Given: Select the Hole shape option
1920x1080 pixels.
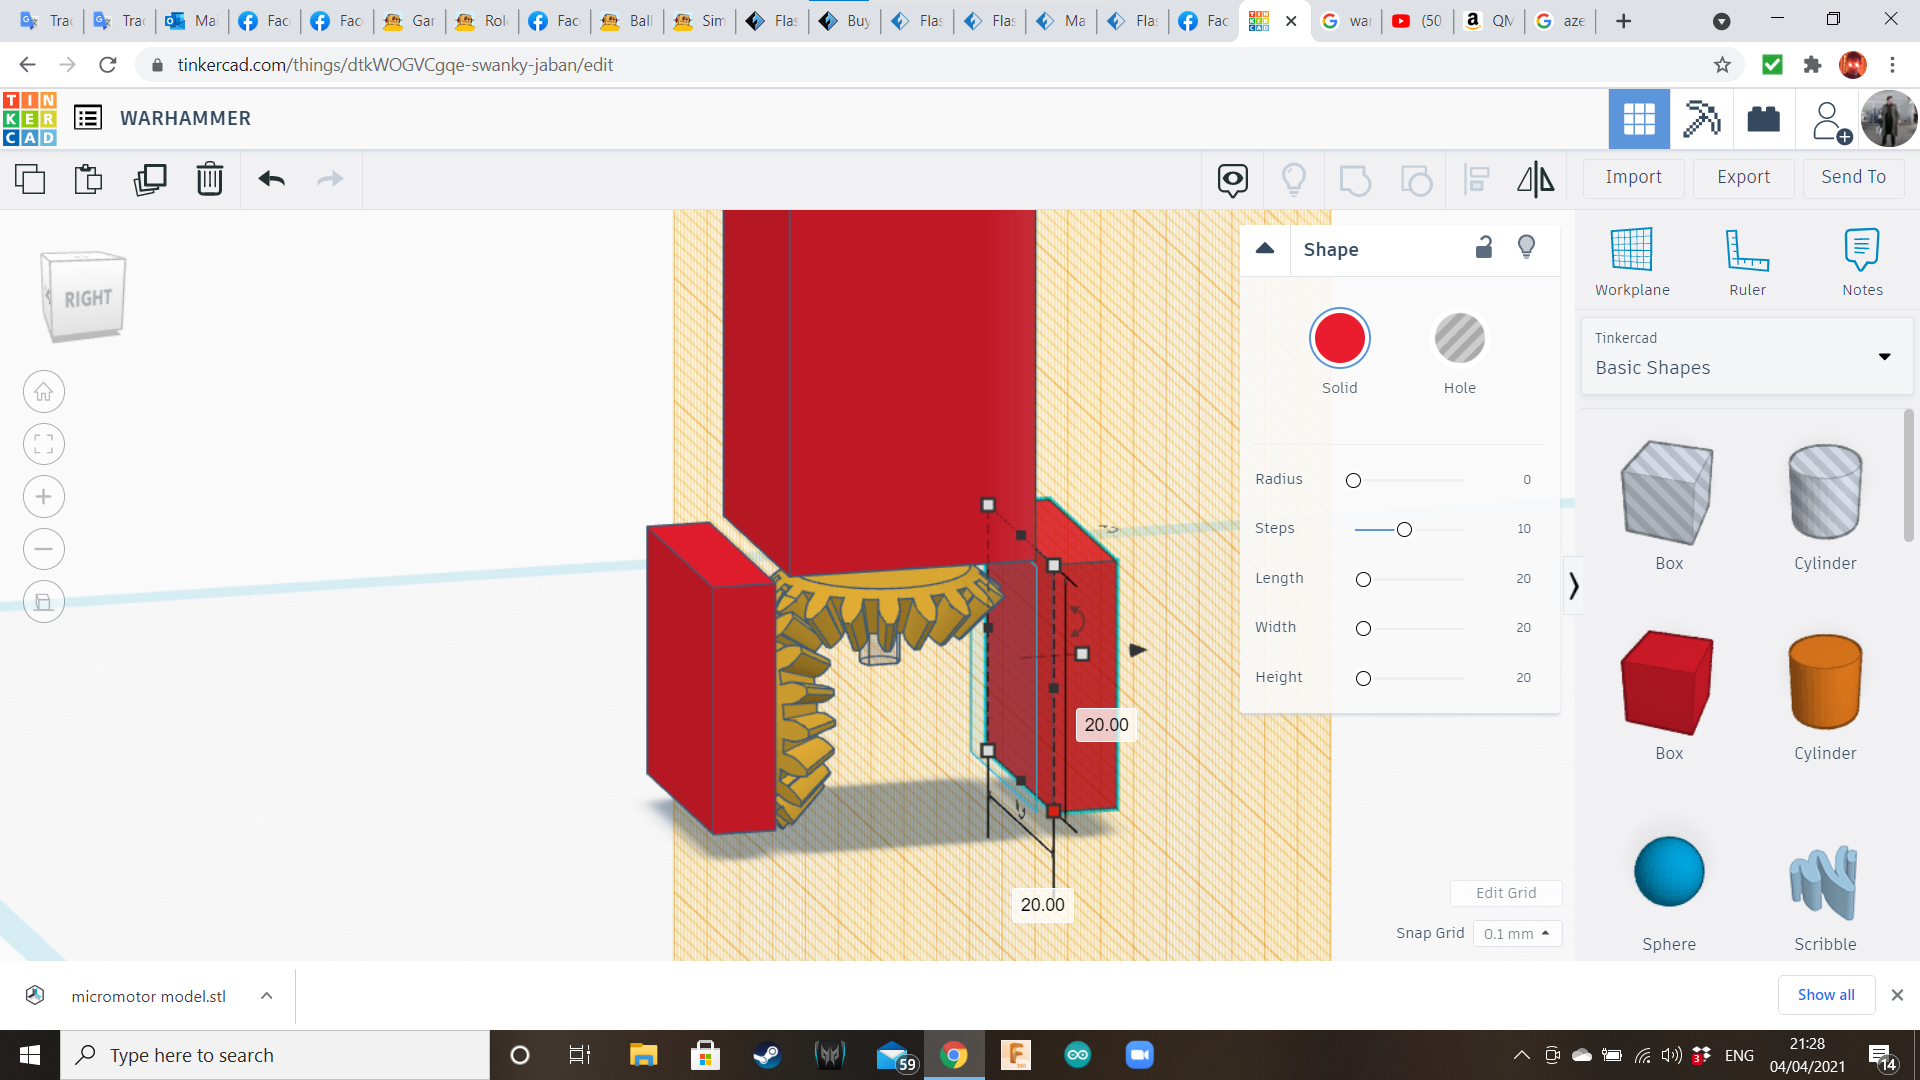Looking at the screenshot, I should click(x=1459, y=339).
